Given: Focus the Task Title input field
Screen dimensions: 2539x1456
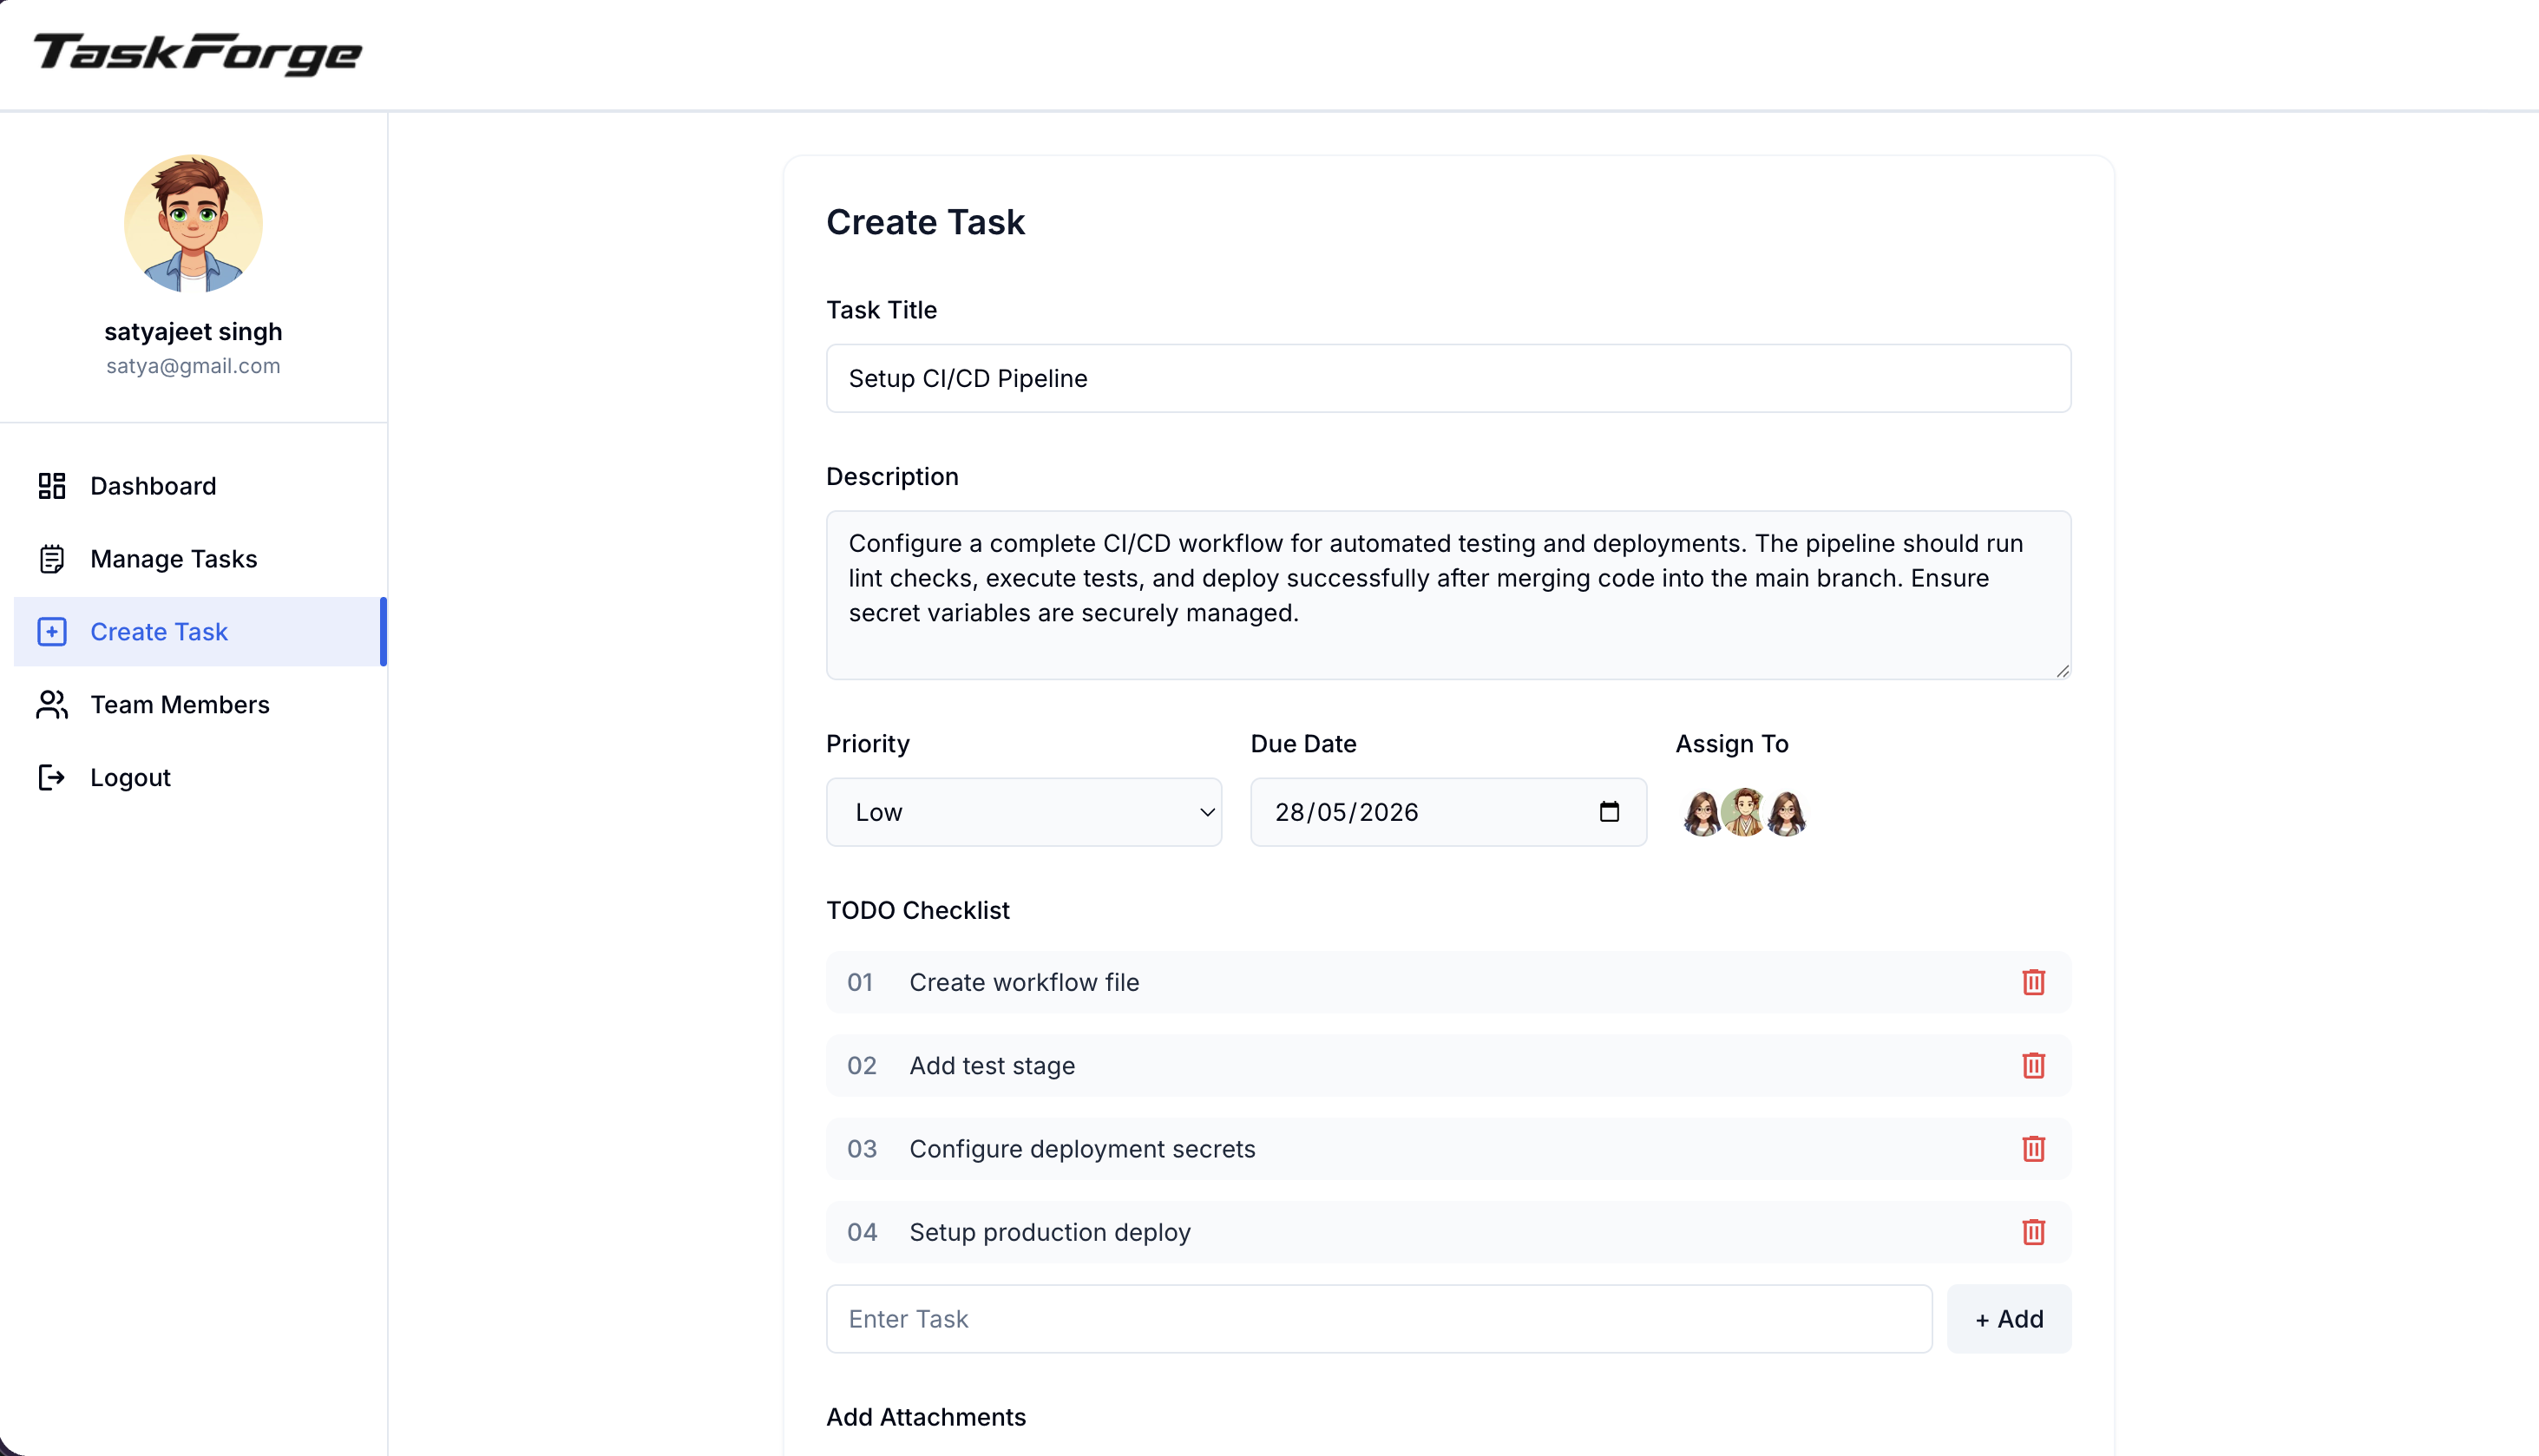Looking at the screenshot, I should pos(1448,378).
